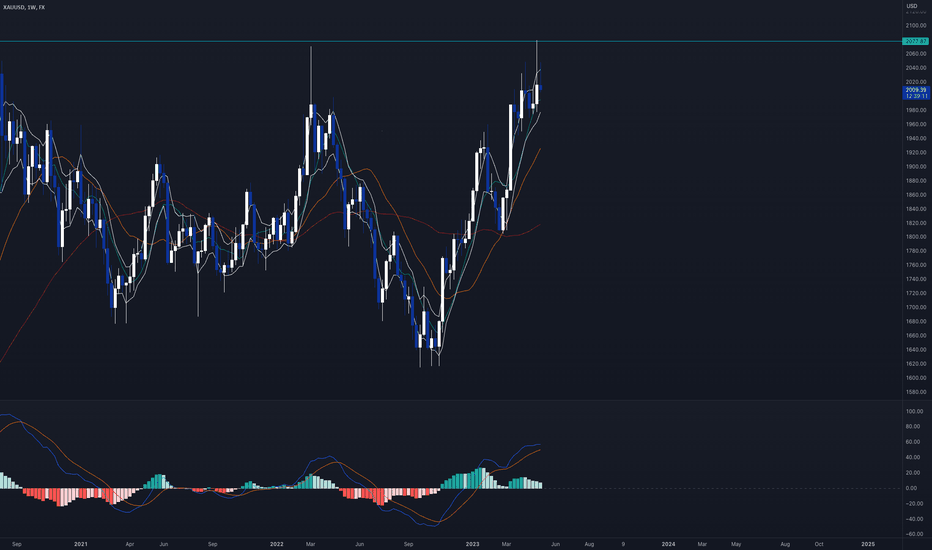Click the 1800.00 price scale label

click(x=916, y=237)
